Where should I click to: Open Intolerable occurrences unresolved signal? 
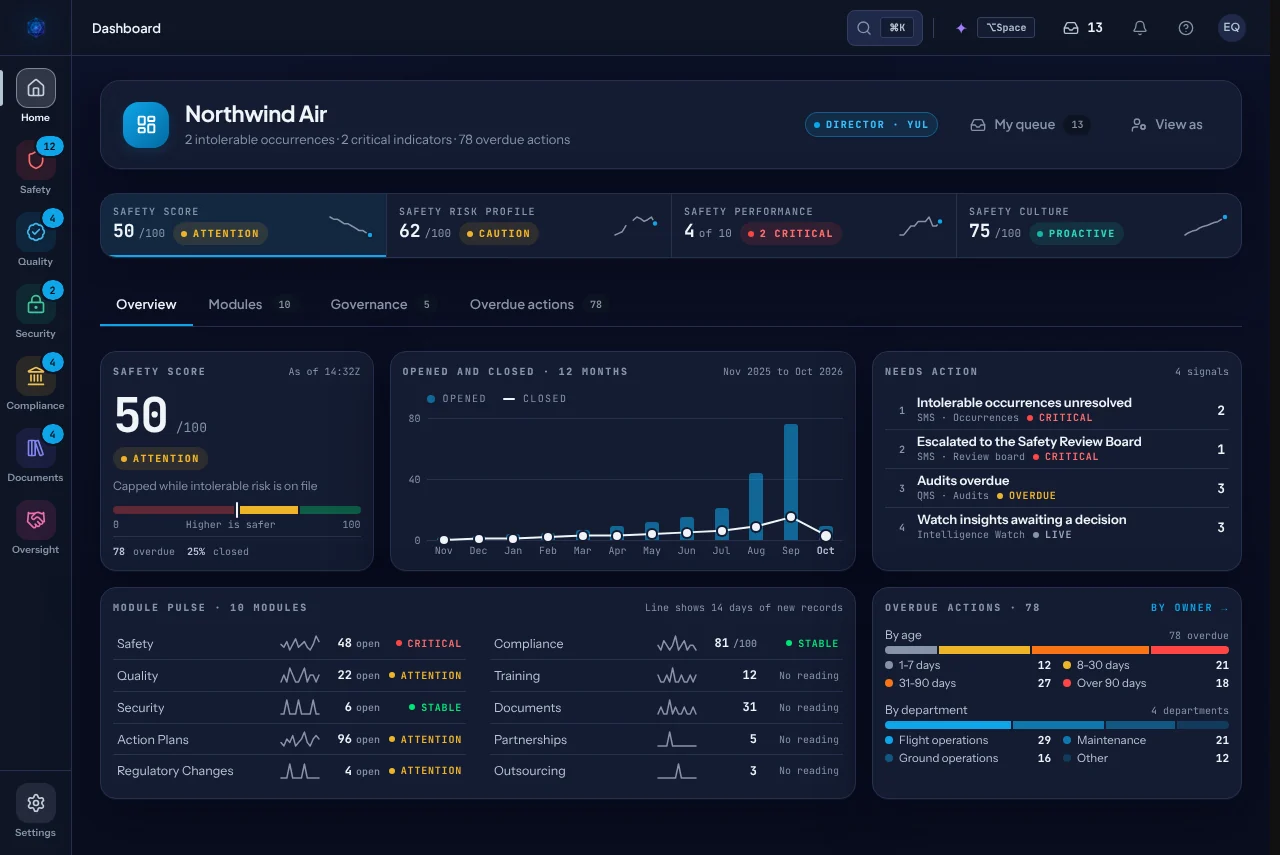1057,410
